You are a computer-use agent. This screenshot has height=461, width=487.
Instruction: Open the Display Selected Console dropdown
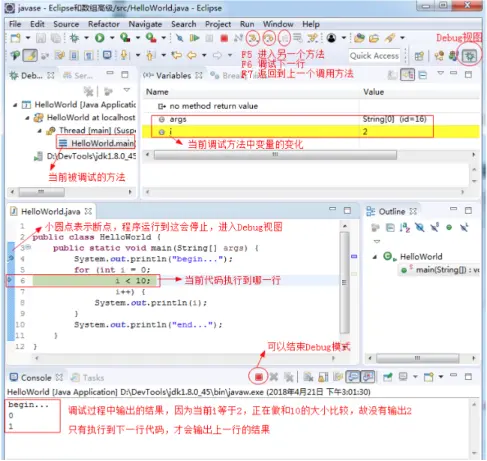(415, 377)
